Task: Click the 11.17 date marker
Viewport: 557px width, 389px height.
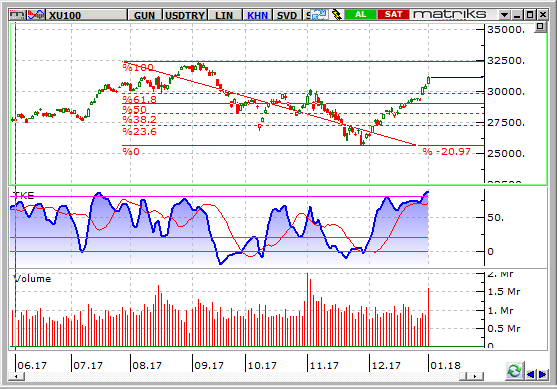Action: click(x=324, y=365)
